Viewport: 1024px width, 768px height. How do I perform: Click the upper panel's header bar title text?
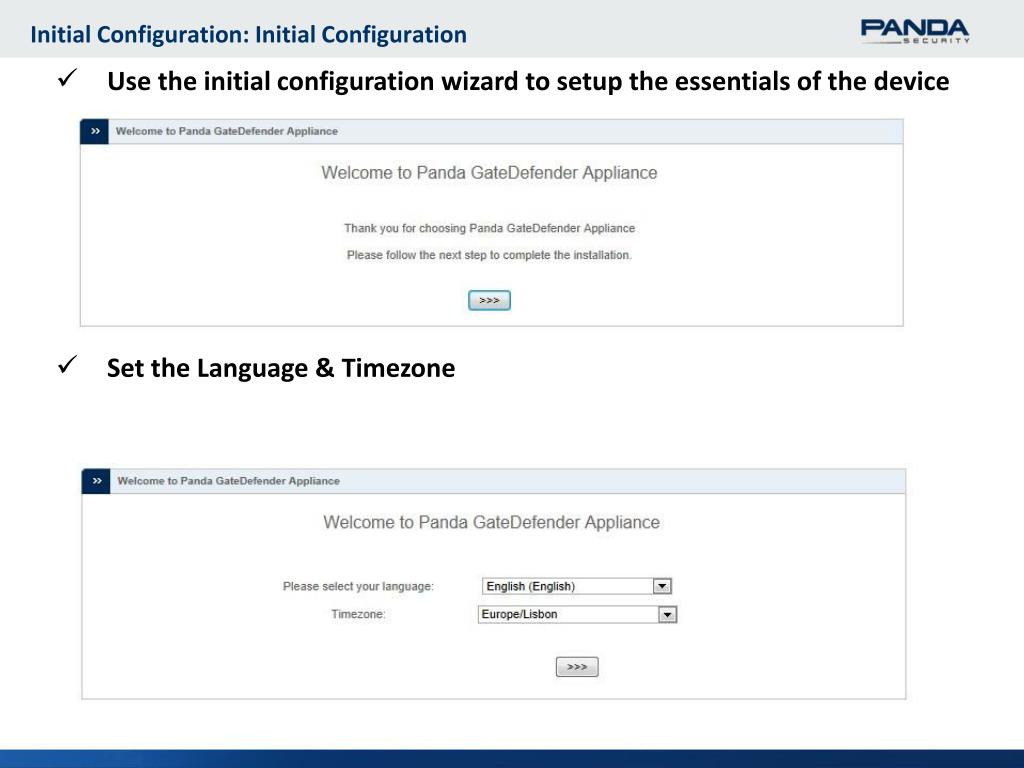click(x=227, y=131)
